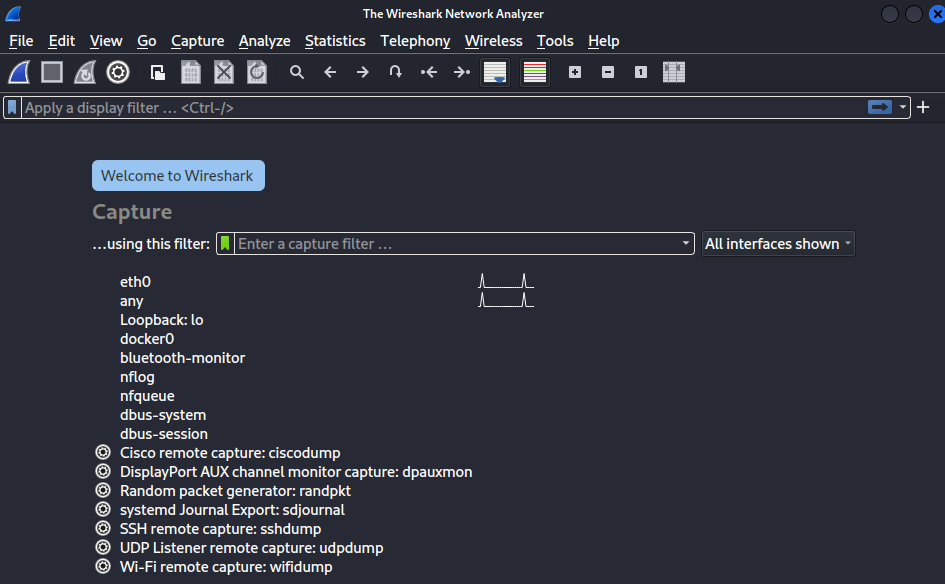Zoom out the main window text

(608, 72)
